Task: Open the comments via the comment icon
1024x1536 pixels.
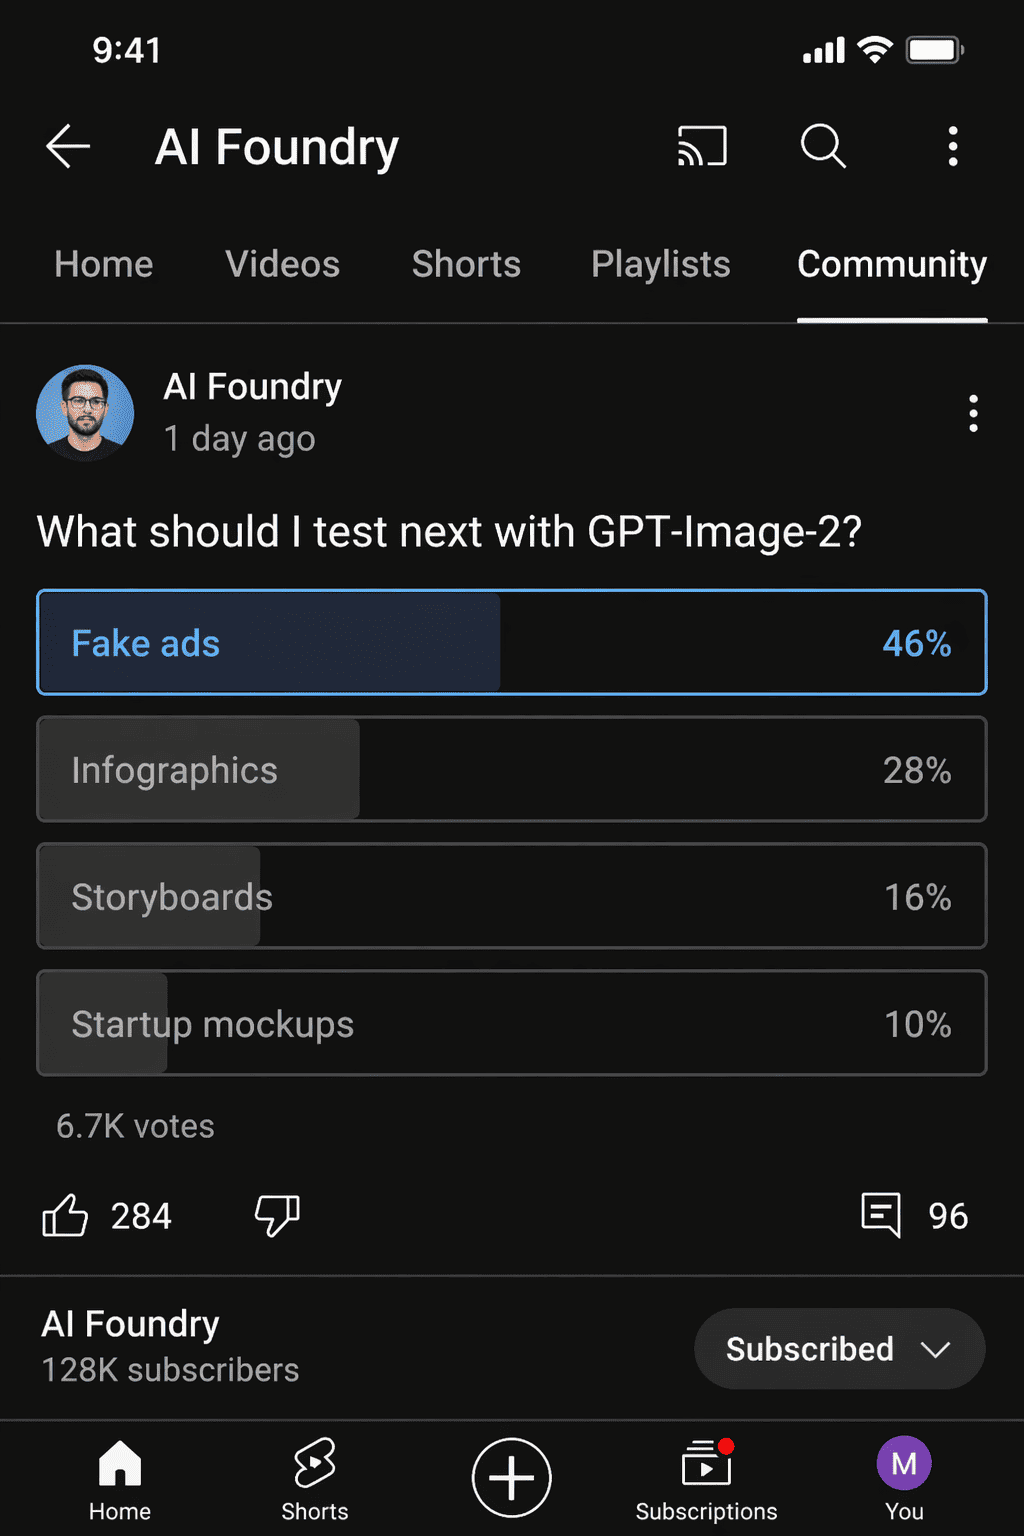Action: tap(880, 1215)
